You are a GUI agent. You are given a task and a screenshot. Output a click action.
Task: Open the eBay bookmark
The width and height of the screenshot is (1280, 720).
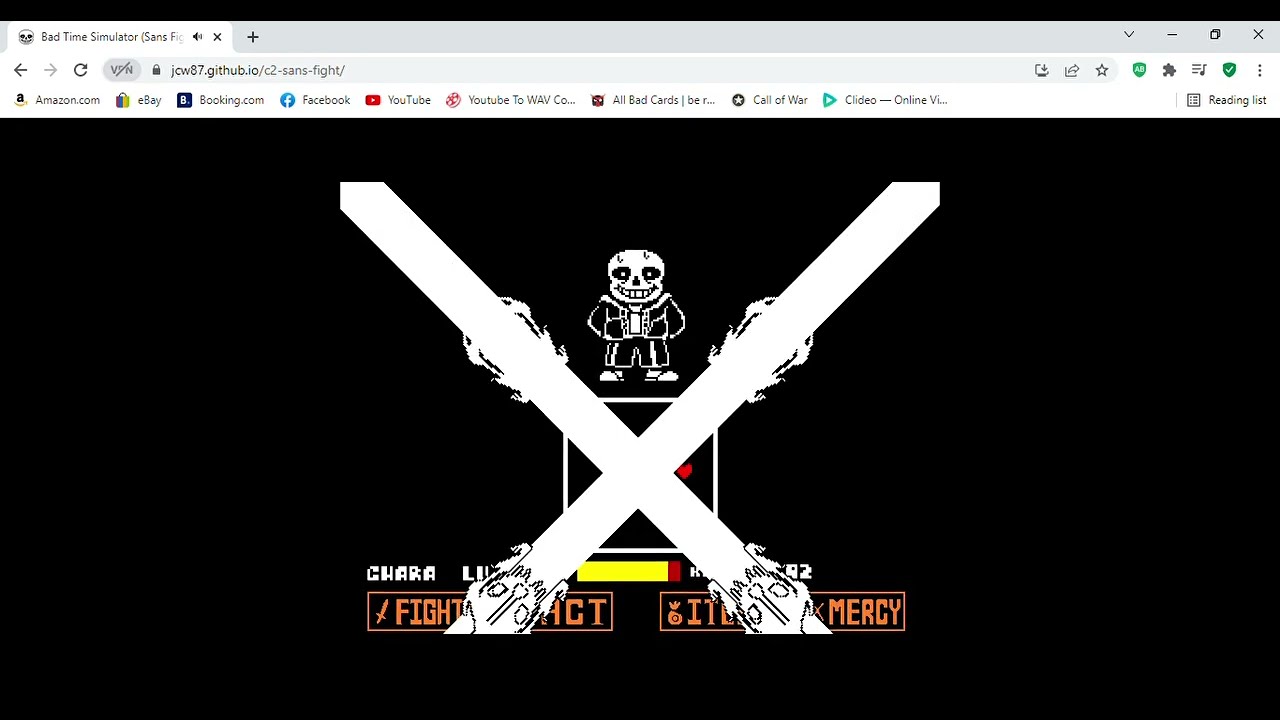point(139,100)
